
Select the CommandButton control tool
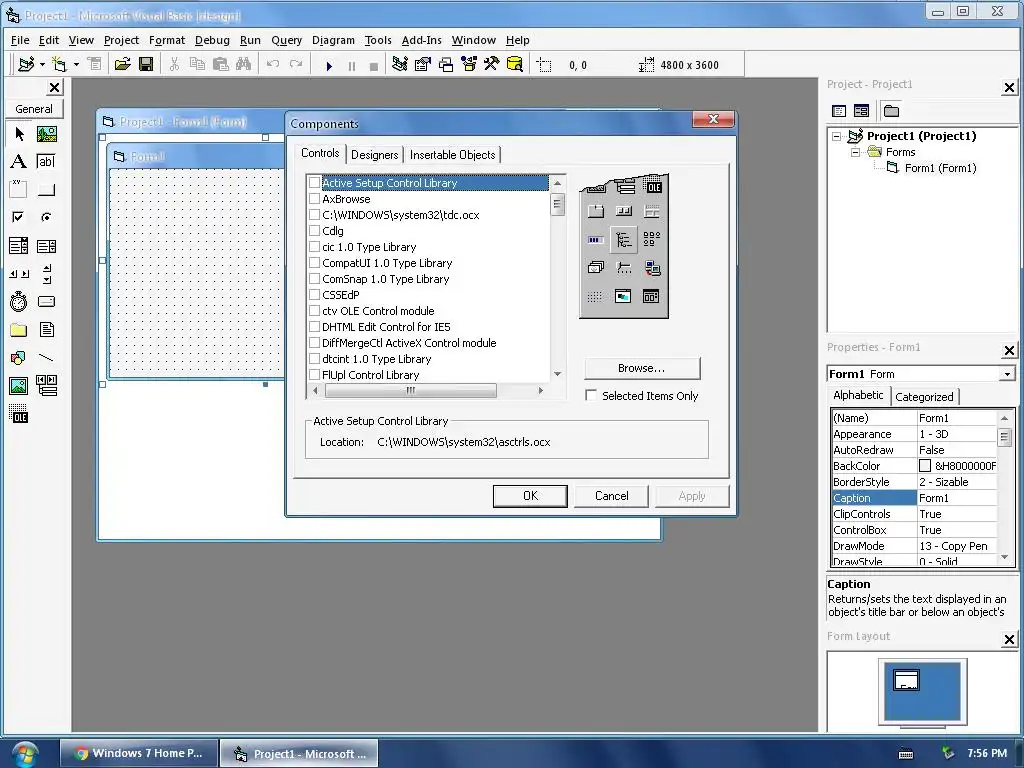46,189
